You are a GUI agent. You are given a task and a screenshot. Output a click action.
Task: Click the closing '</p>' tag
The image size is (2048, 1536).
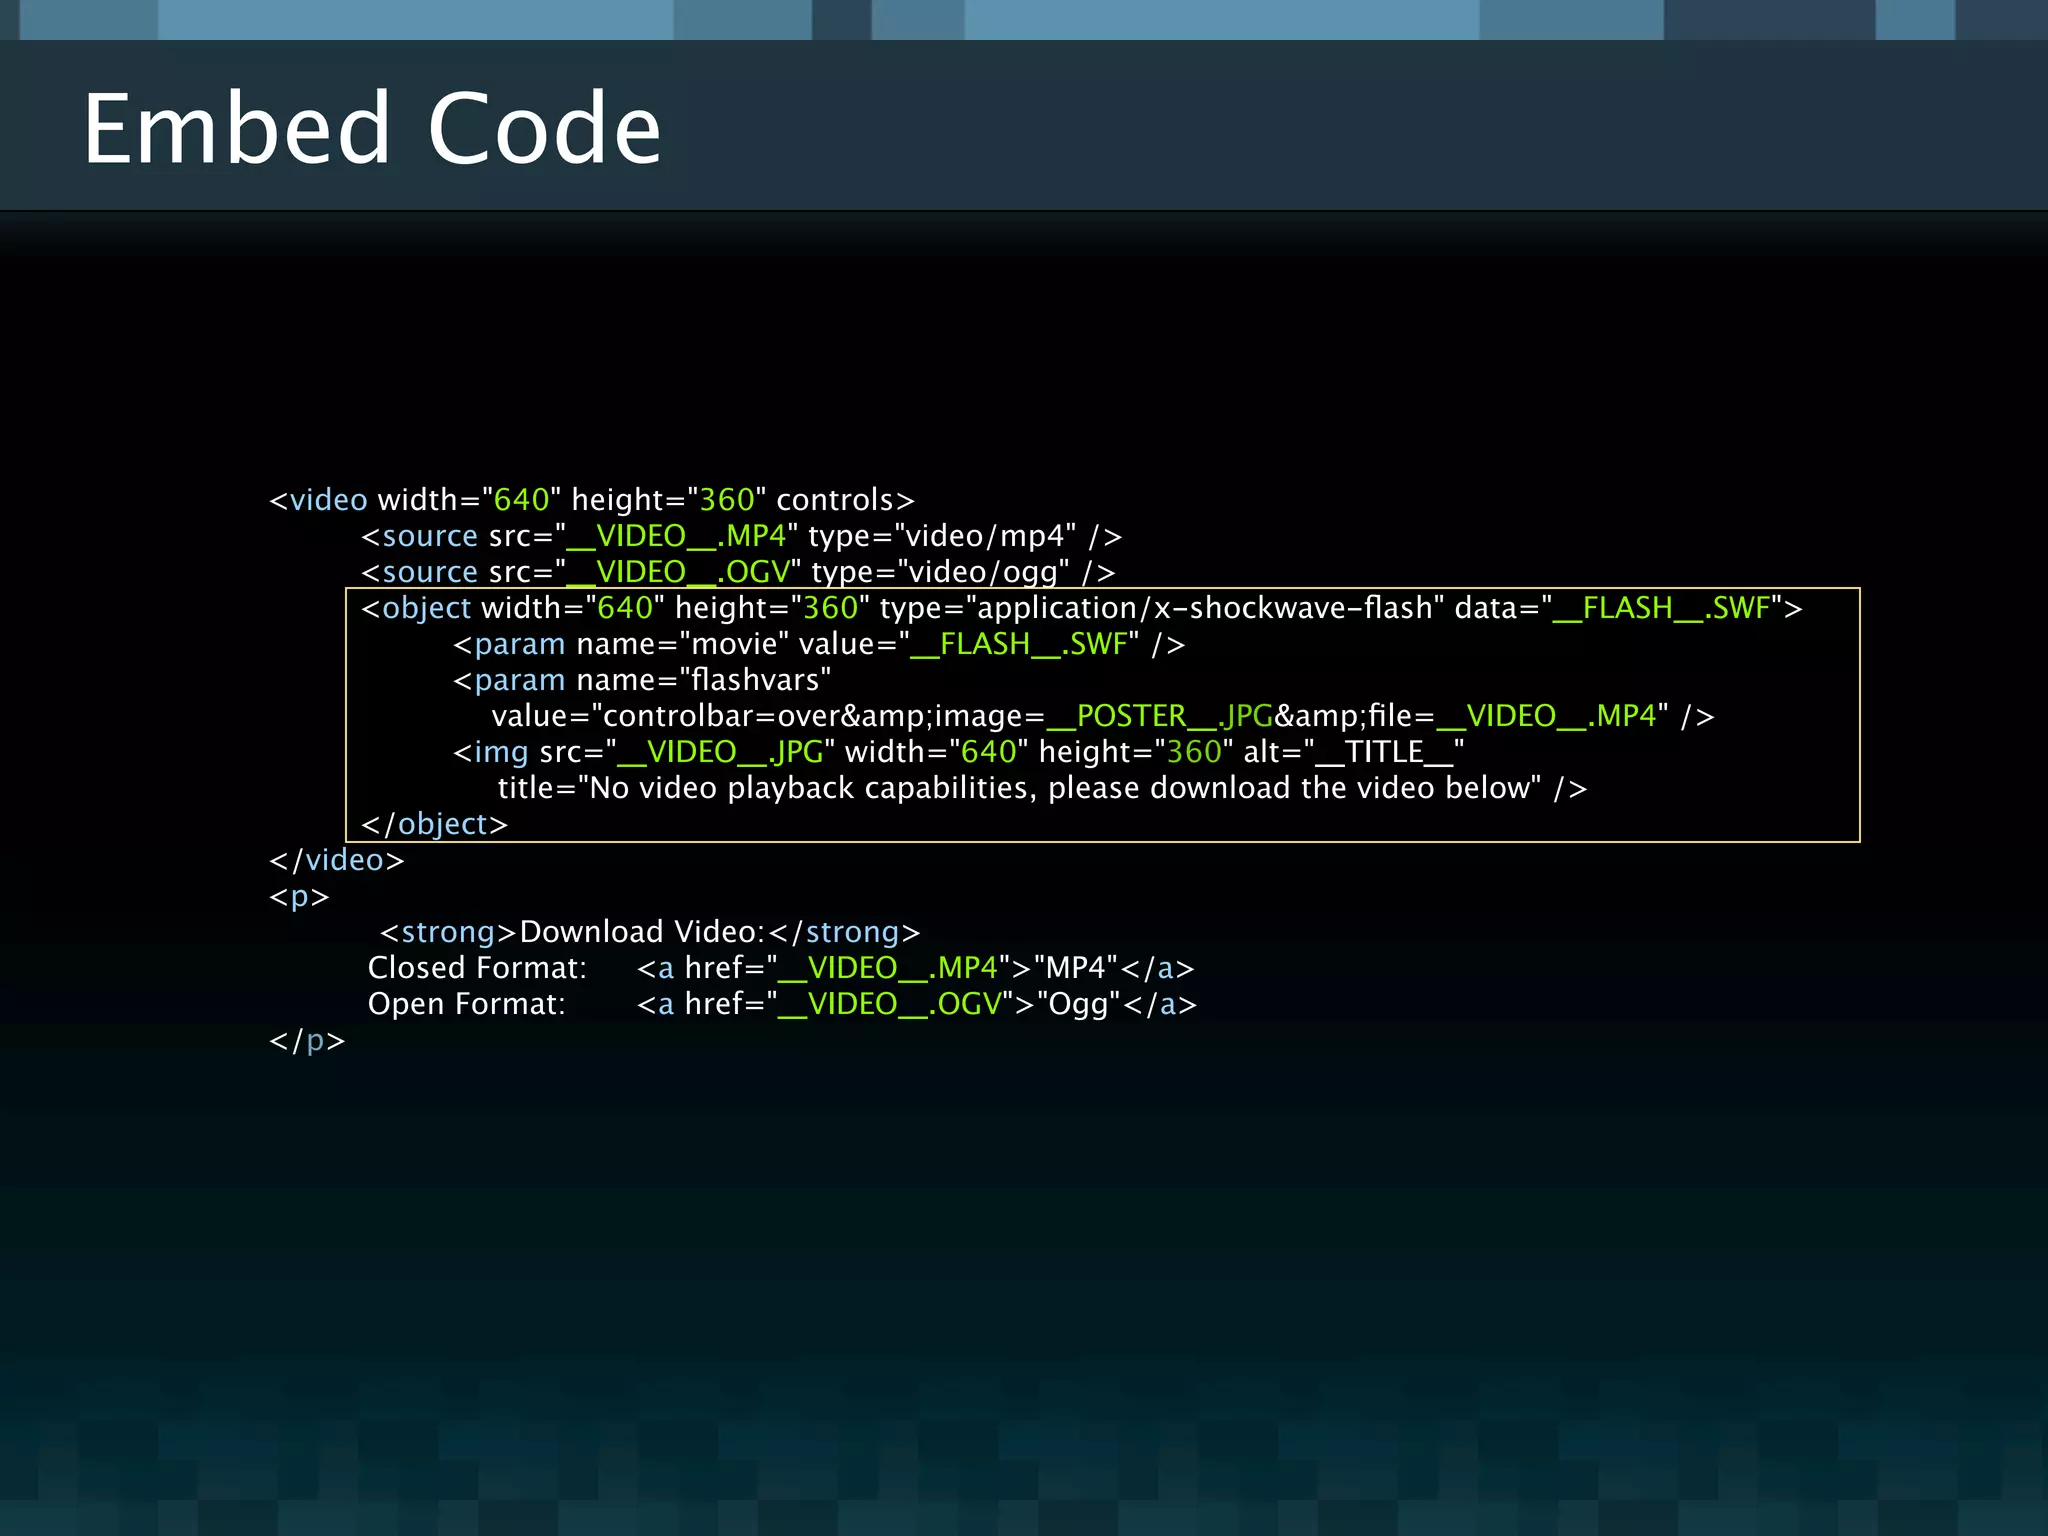[x=307, y=1040]
